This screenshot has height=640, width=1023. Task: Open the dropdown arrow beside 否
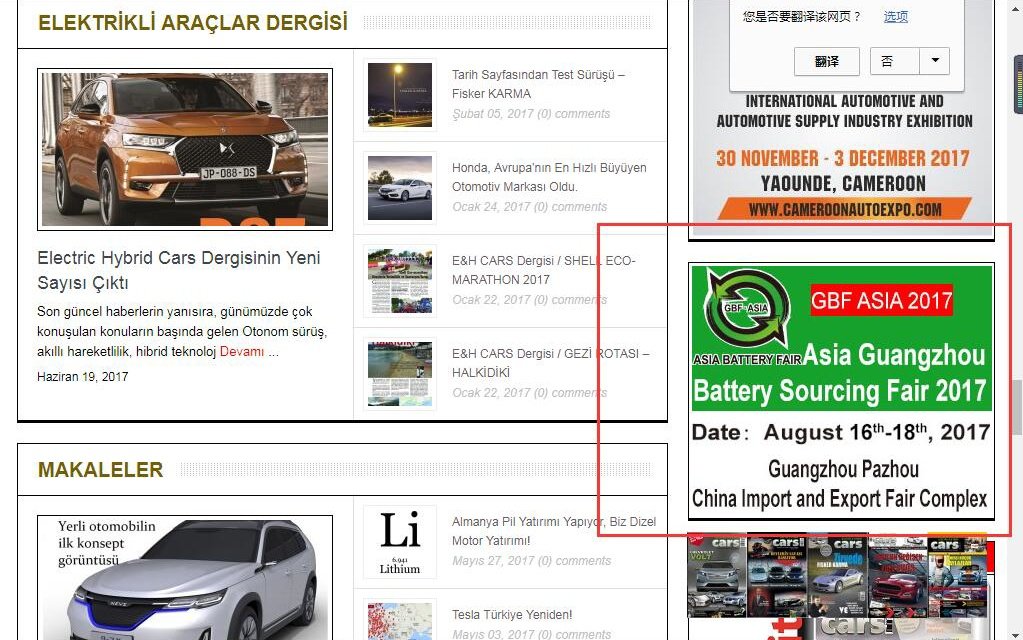[935, 62]
